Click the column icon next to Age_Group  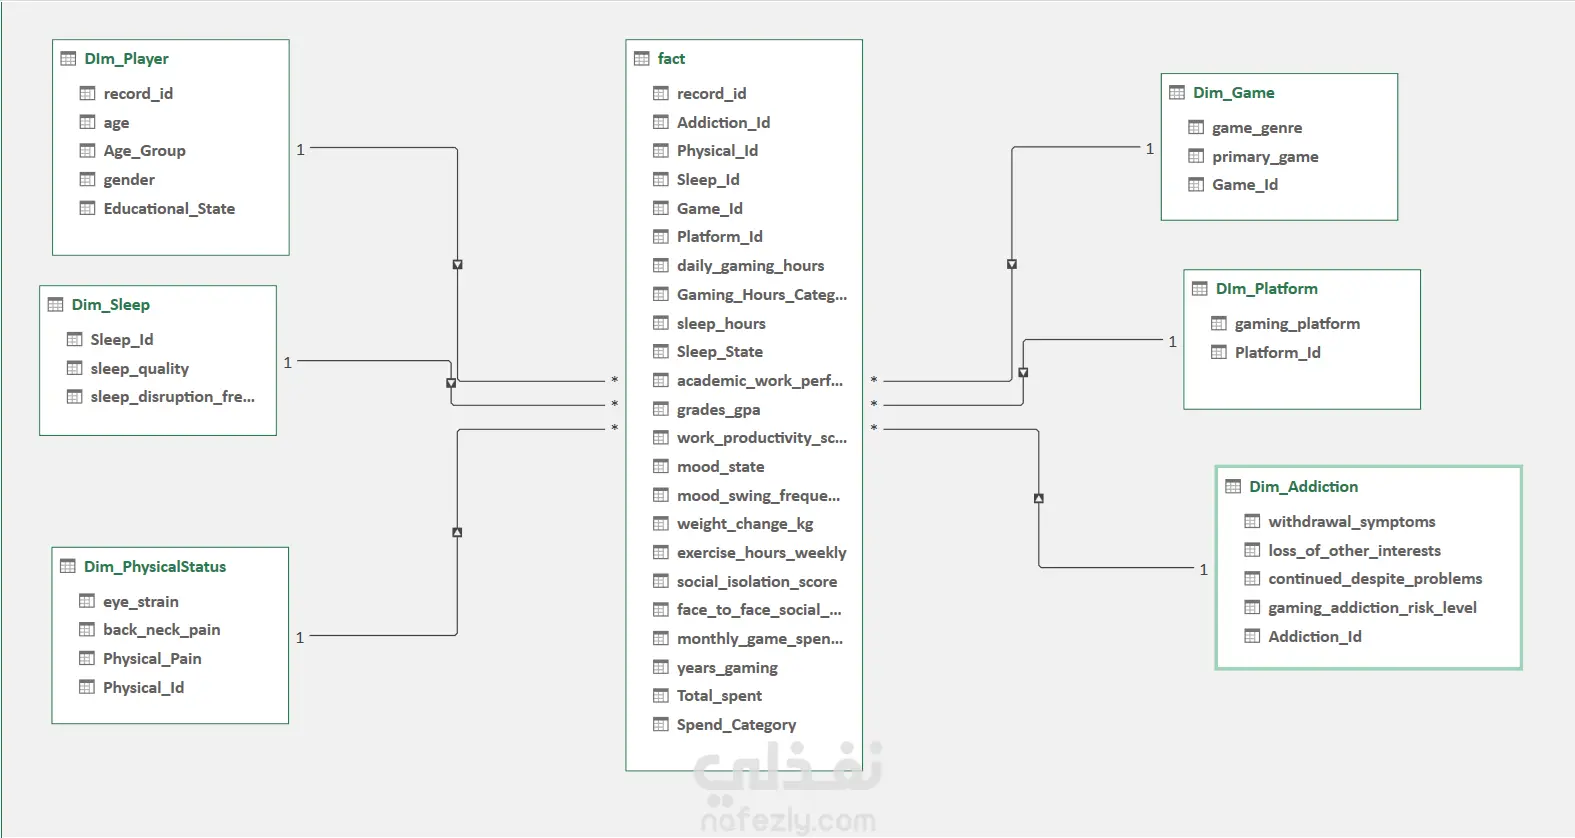pos(87,151)
